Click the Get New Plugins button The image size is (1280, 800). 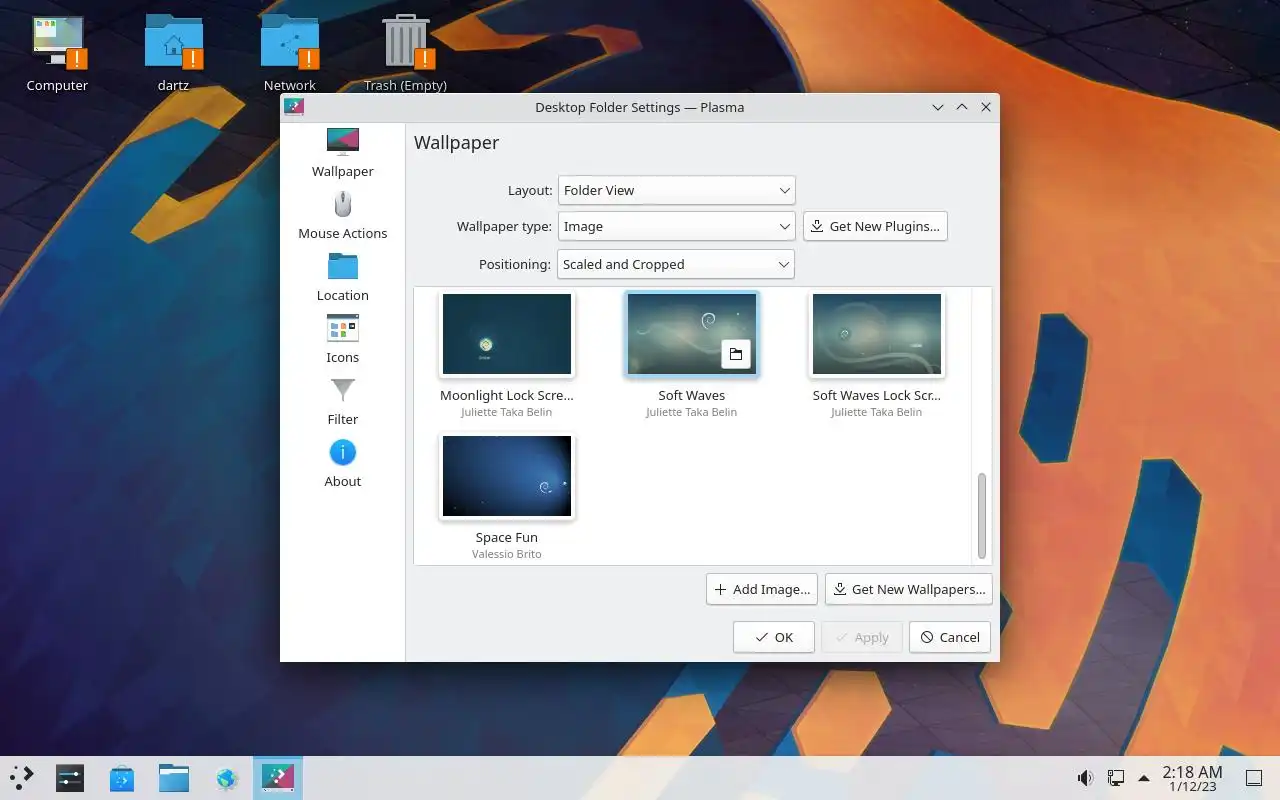(x=875, y=226)
